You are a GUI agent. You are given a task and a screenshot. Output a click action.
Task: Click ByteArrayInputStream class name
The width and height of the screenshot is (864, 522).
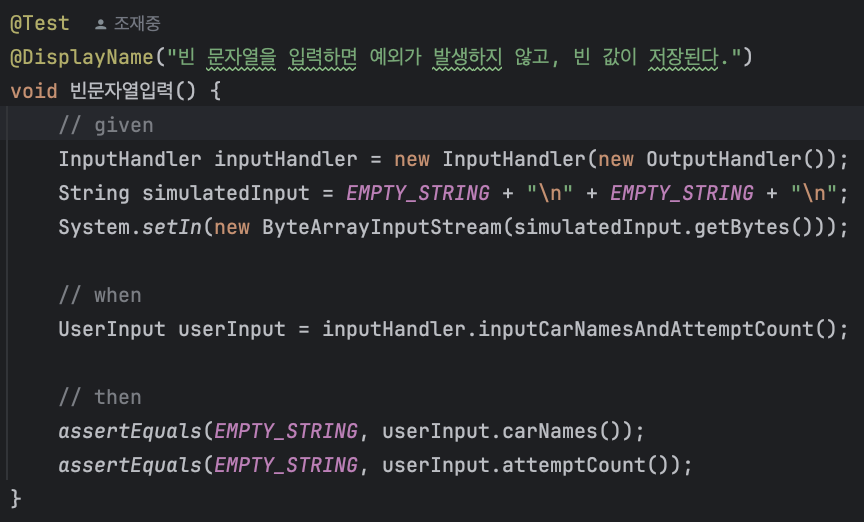(382, 227)
